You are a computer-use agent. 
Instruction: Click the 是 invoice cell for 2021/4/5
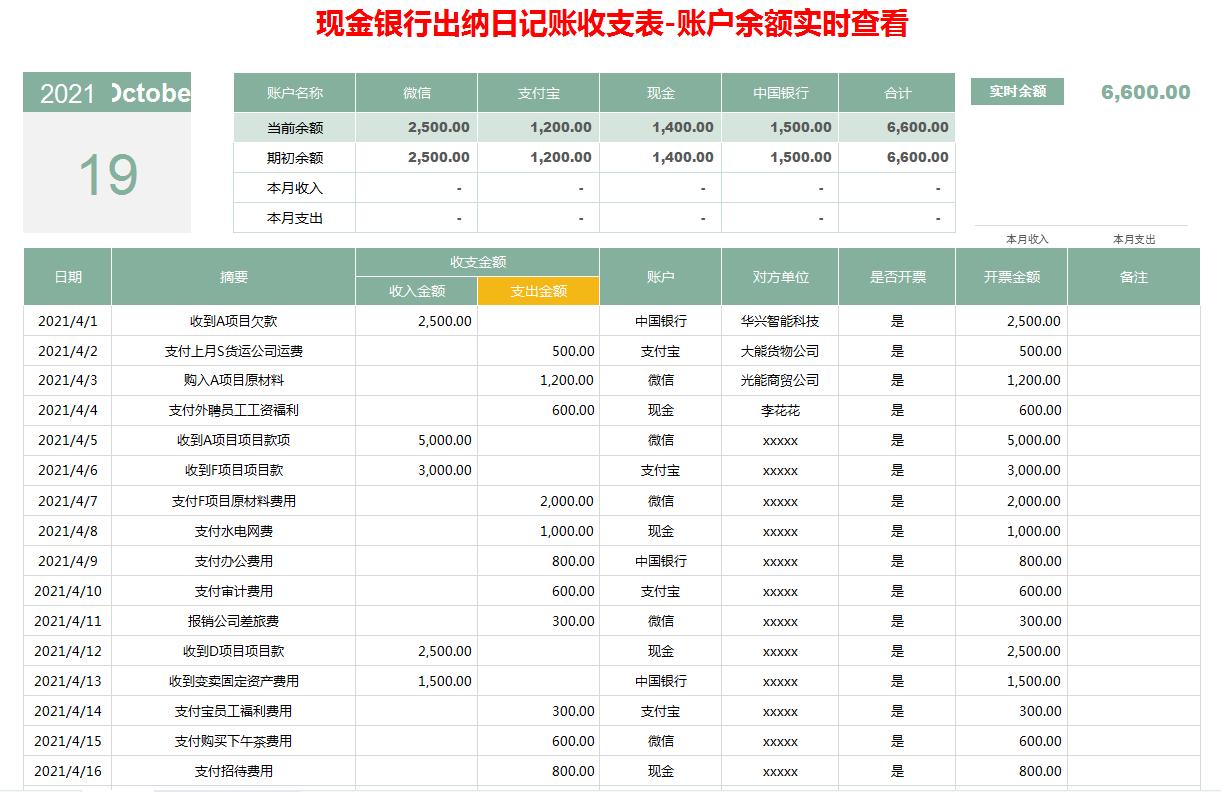click(x=898, y=440)
